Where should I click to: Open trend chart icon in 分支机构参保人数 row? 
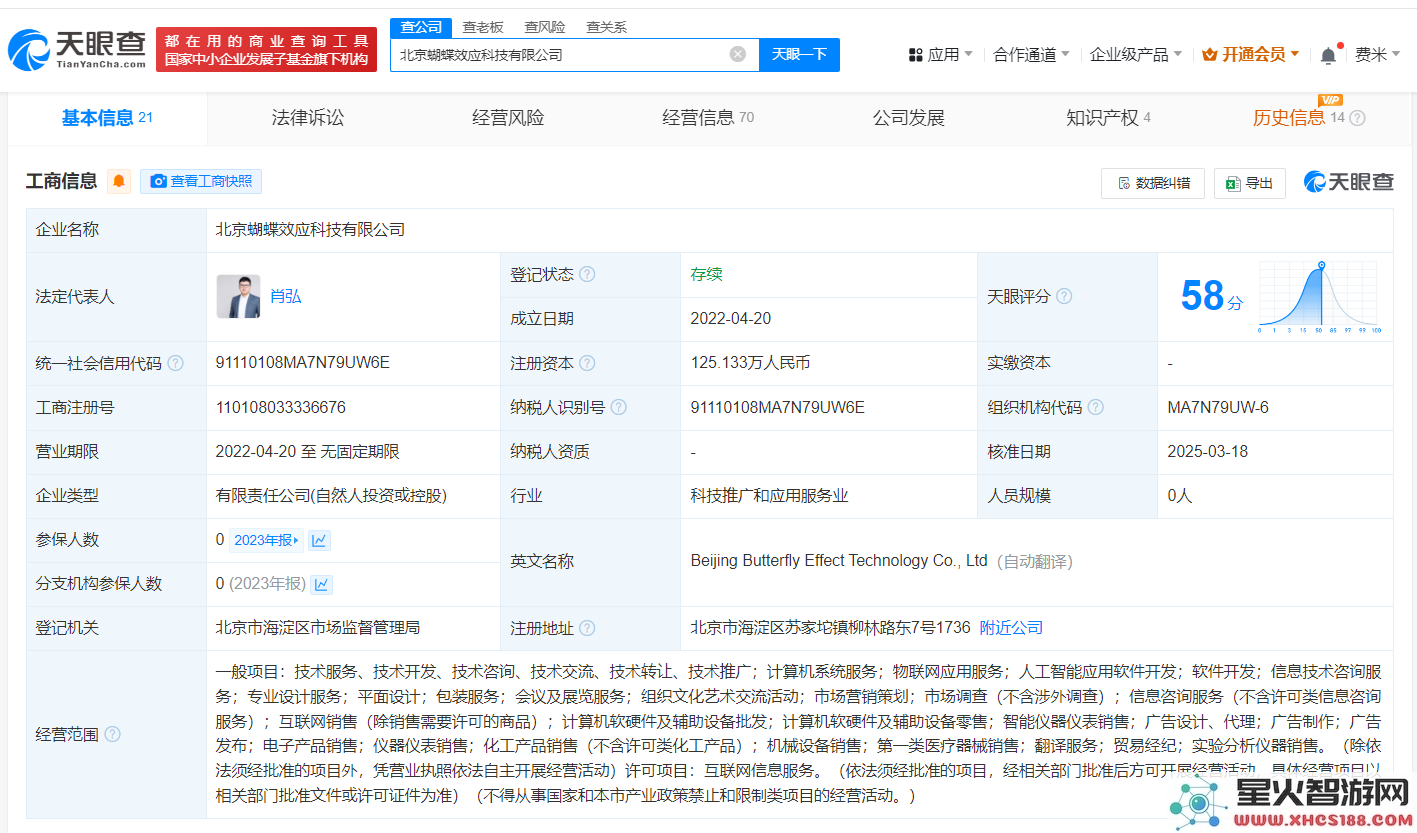tap(322, 584)
